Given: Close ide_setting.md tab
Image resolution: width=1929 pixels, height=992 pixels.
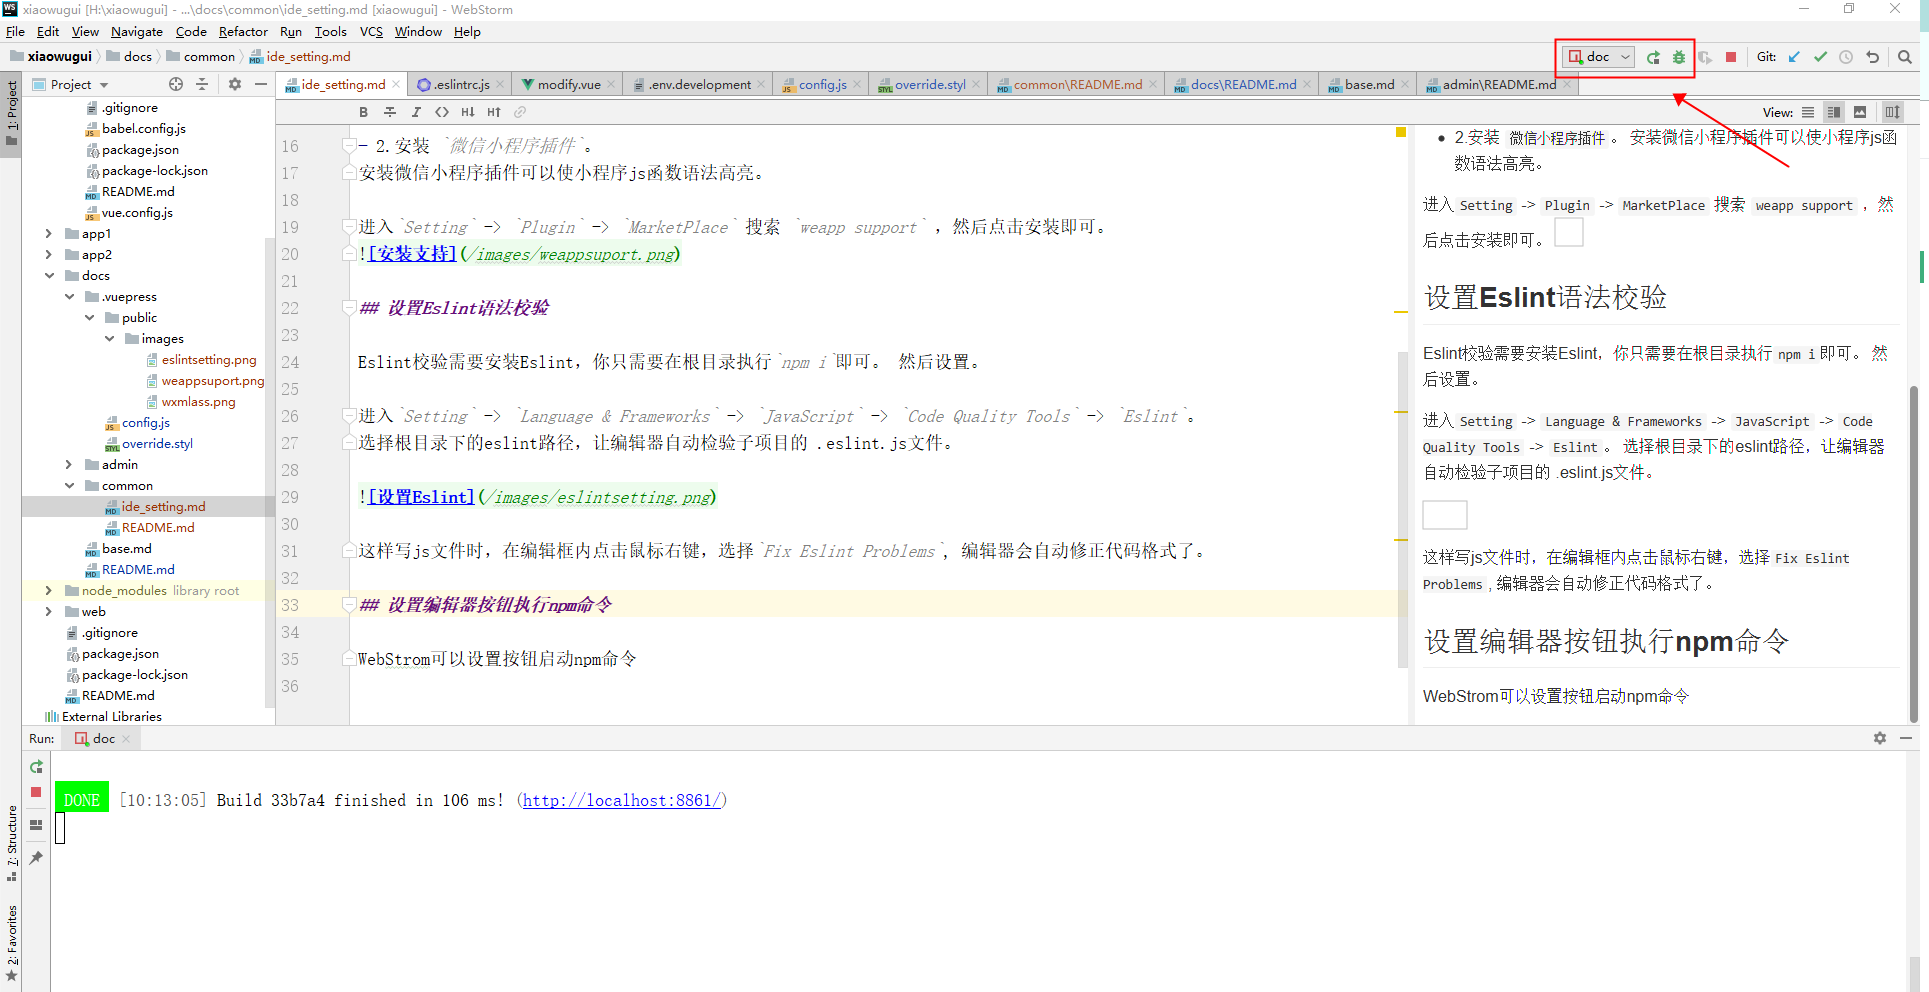Looking at the screenshot, I should tap(396, 85).
